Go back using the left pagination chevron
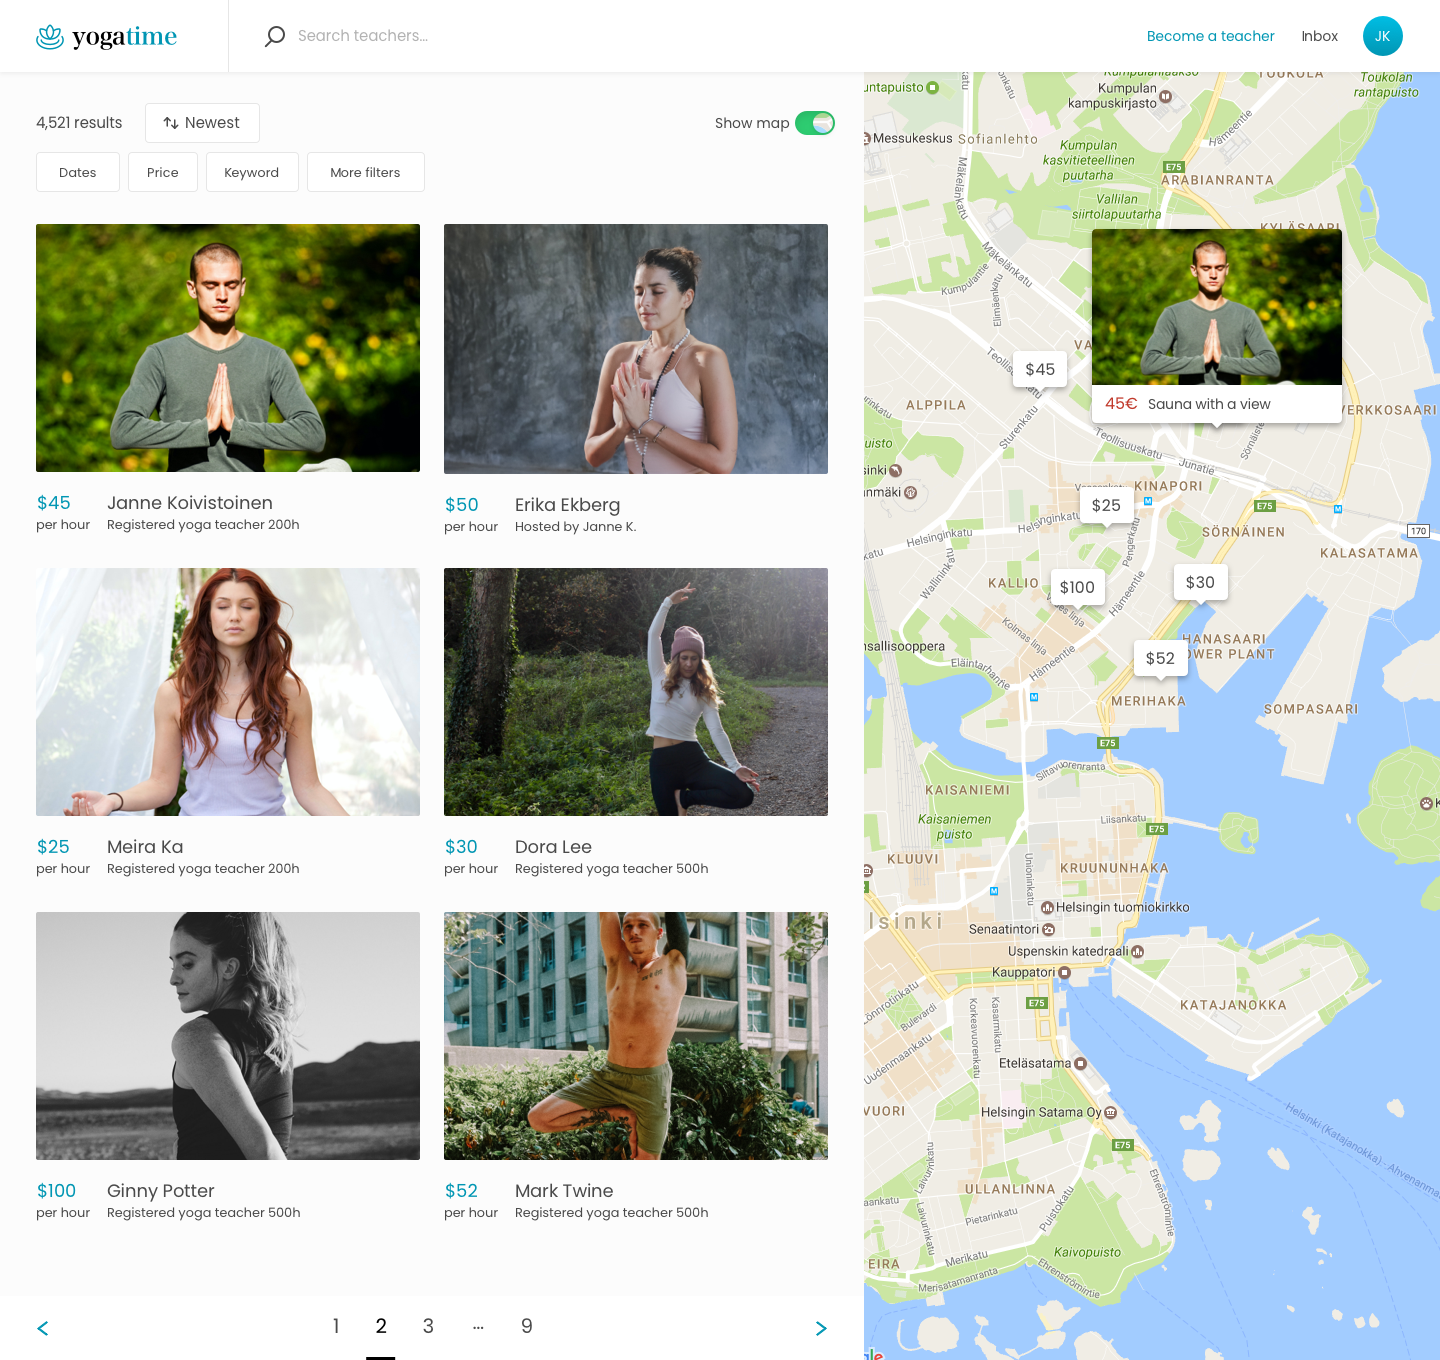1440x1360 pixels. pyautogui.click(x=43, y=1328)
